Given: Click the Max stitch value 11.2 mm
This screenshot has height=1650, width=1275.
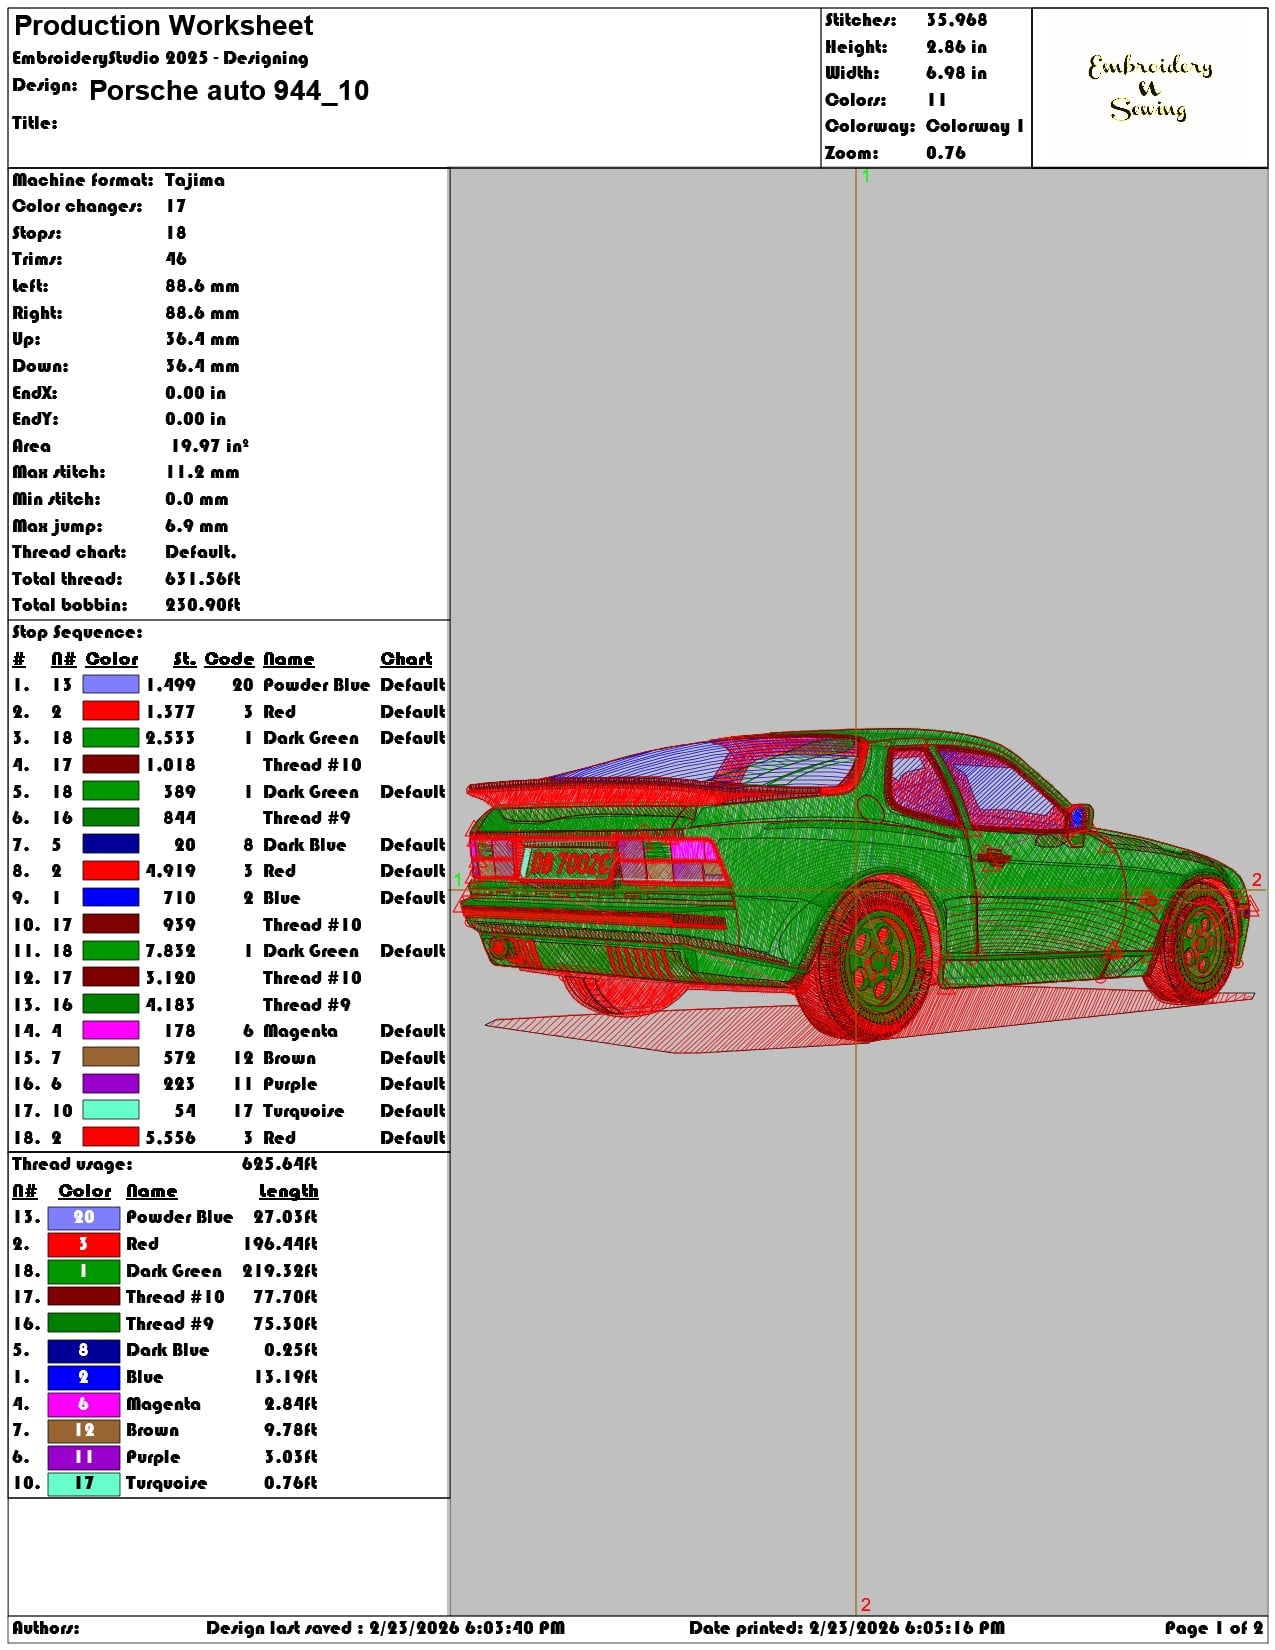Looking at the screenshot, I should 202,472.
